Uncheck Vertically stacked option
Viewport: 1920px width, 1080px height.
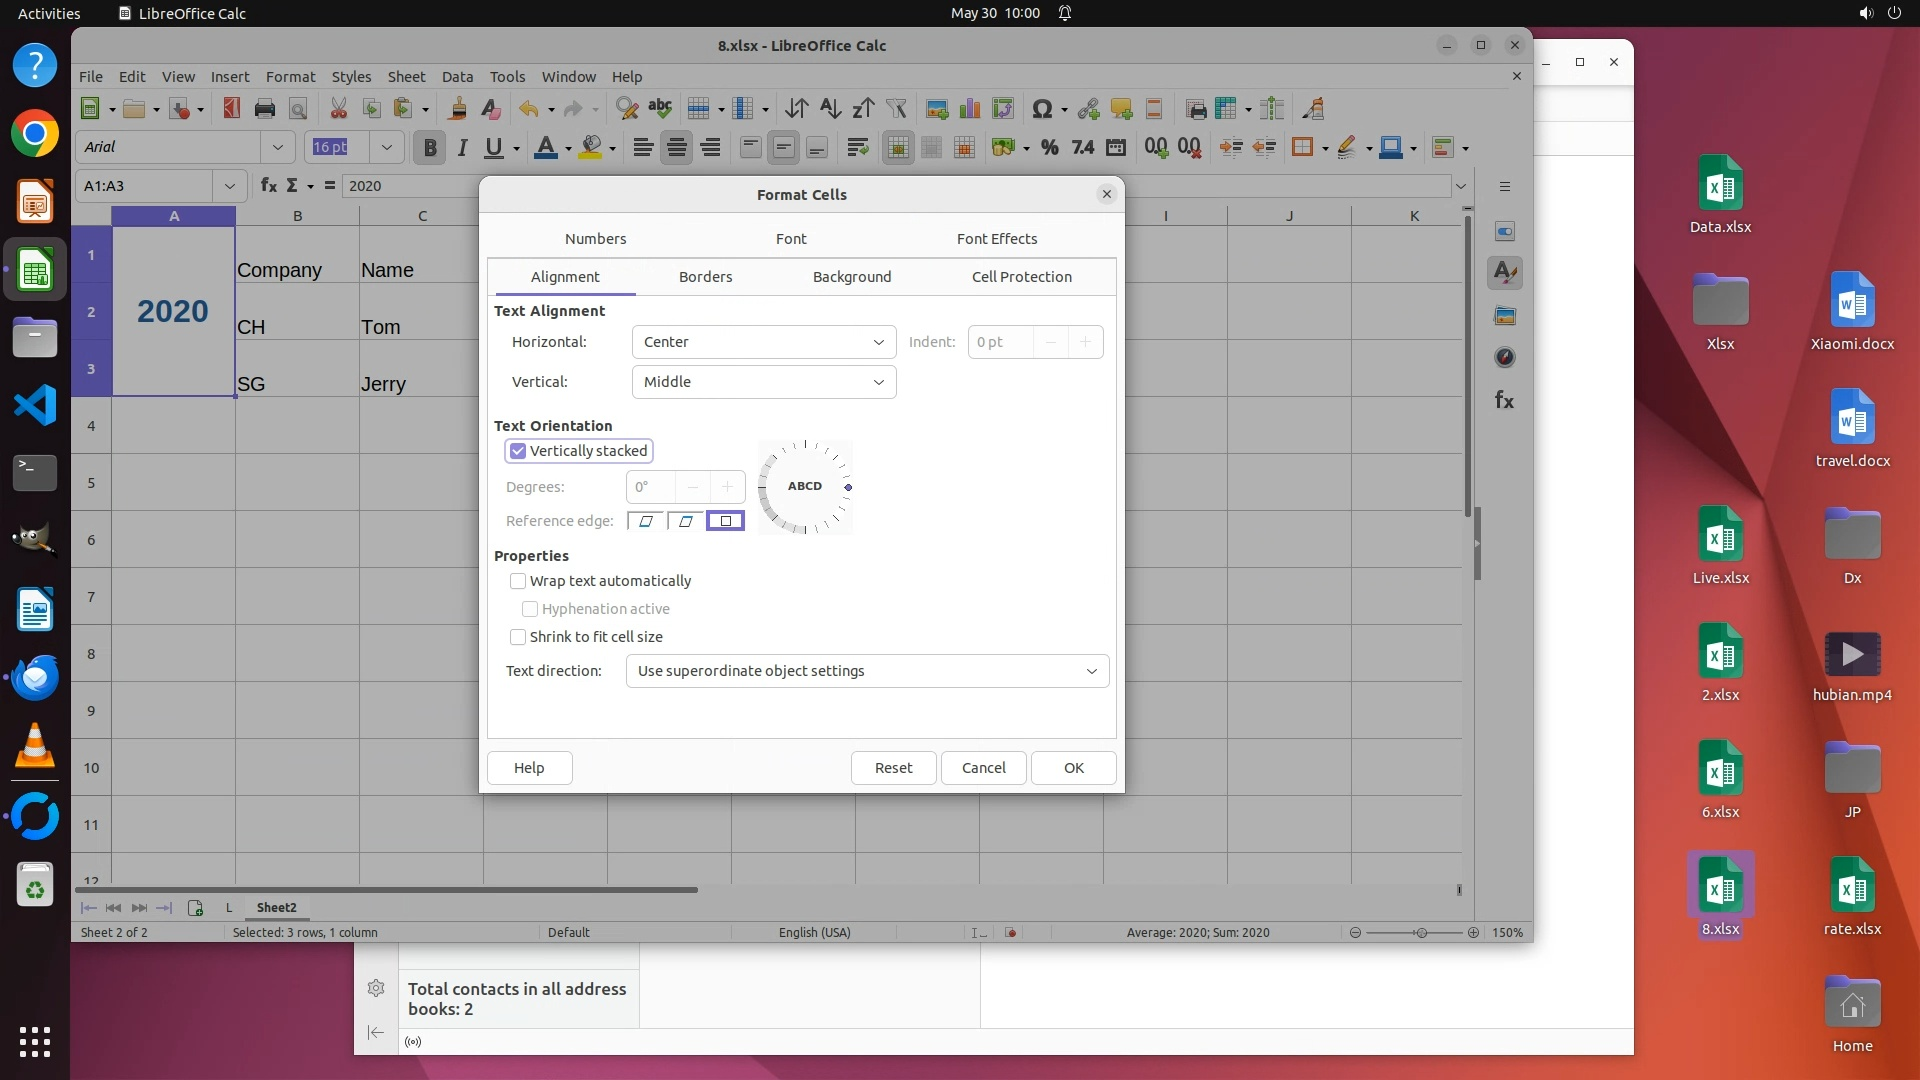coord(518,451)
